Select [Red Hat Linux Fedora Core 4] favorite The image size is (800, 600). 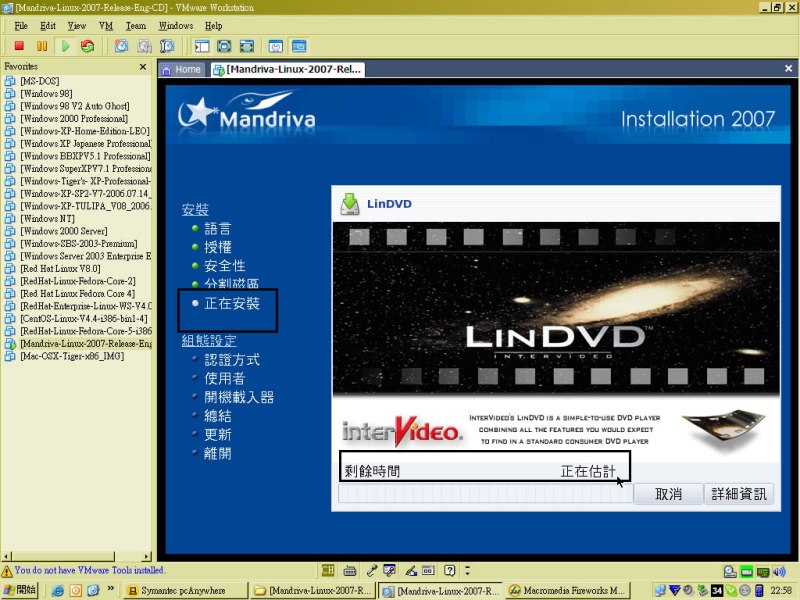(x=78, y=293)
